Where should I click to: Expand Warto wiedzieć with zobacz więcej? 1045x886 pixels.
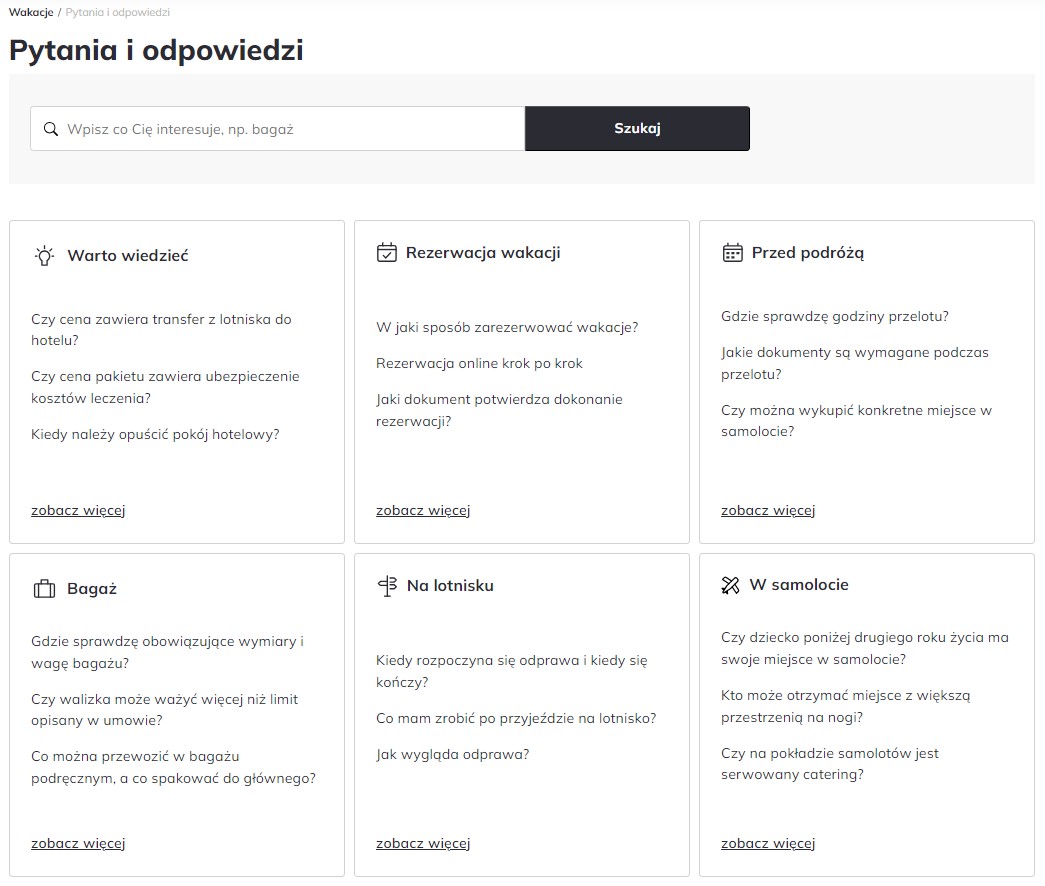coord(78,510)
